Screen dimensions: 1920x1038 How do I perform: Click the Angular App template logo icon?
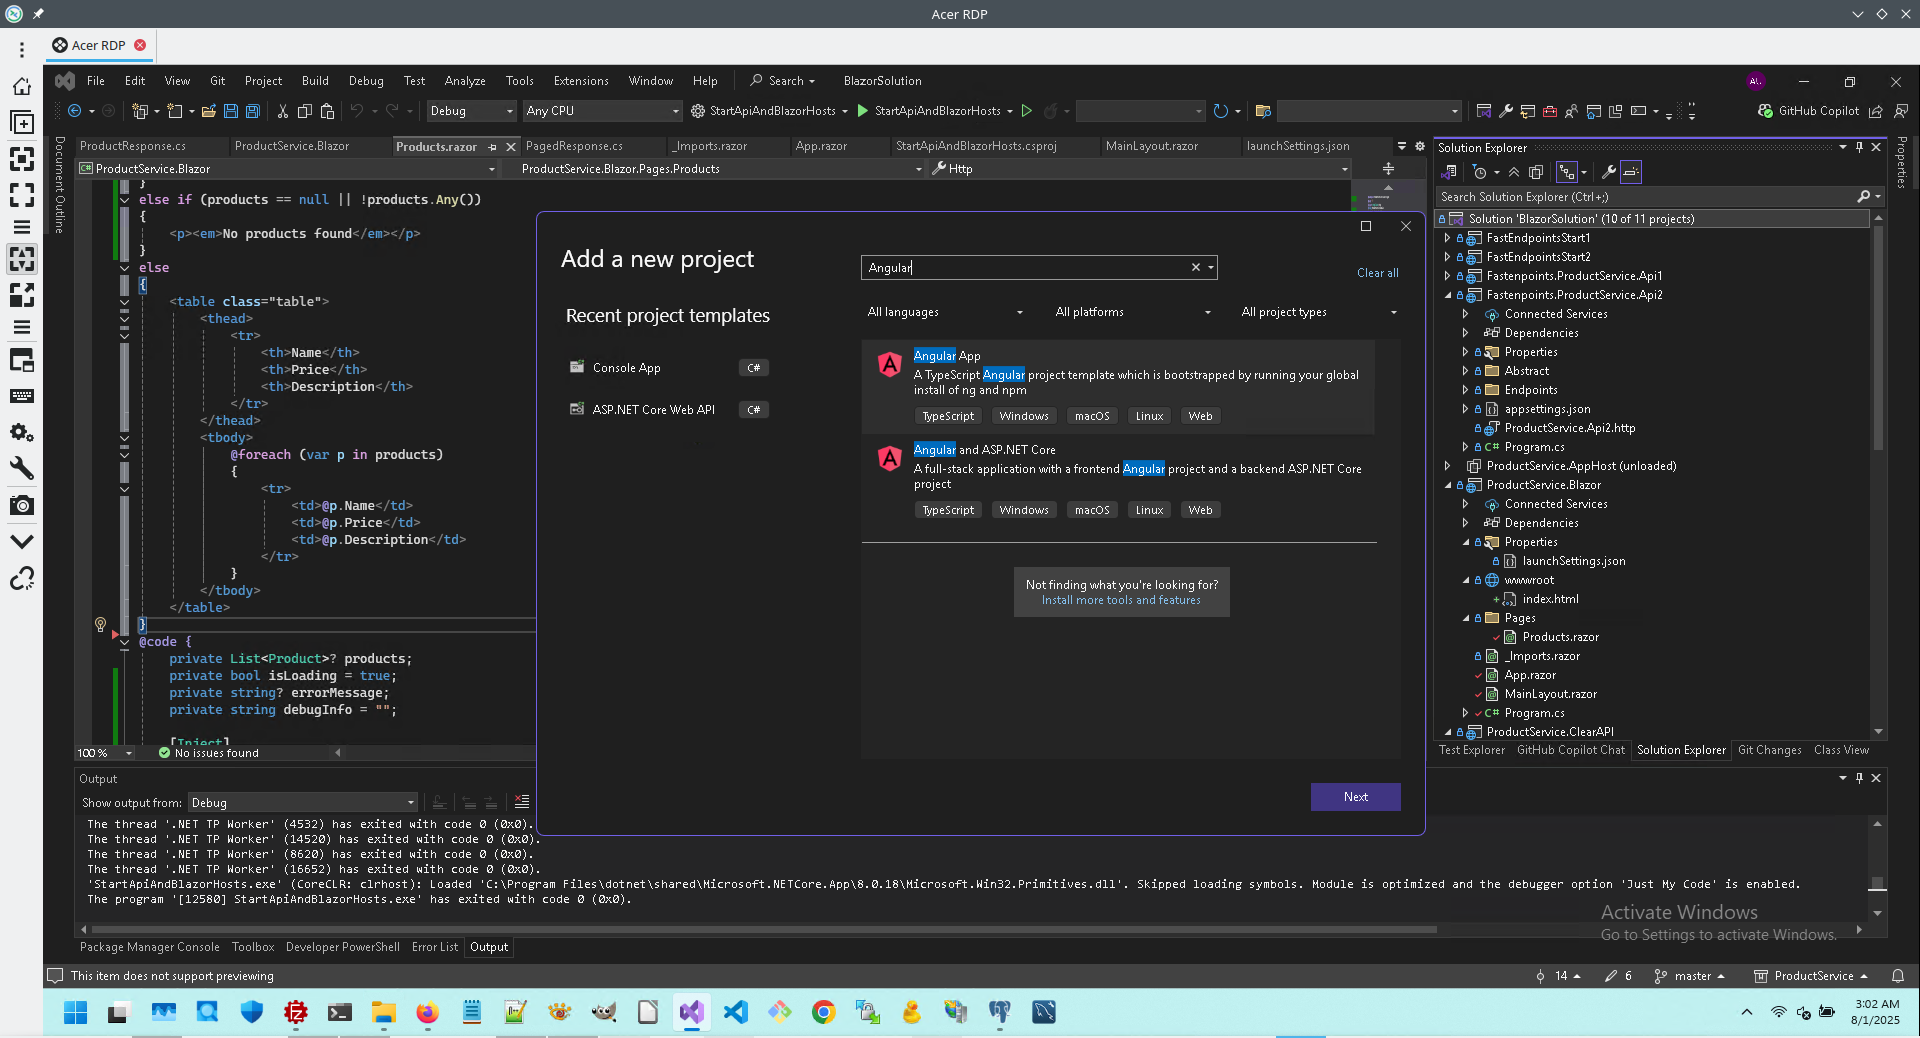889,365
